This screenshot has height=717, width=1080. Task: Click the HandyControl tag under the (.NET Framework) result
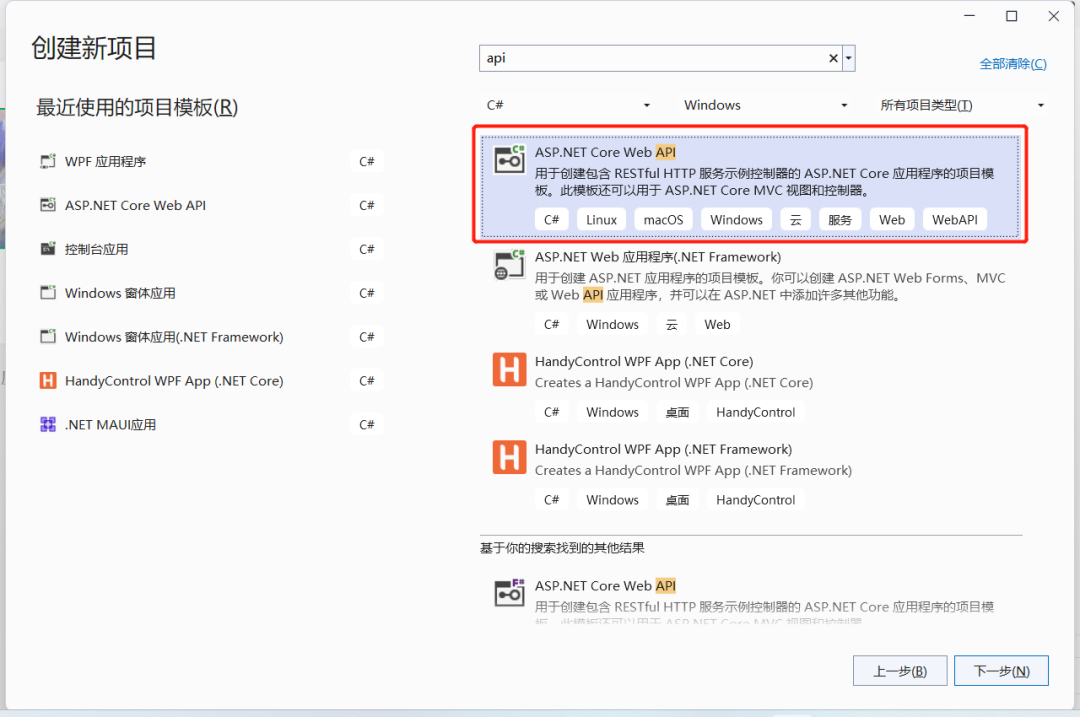756,500
